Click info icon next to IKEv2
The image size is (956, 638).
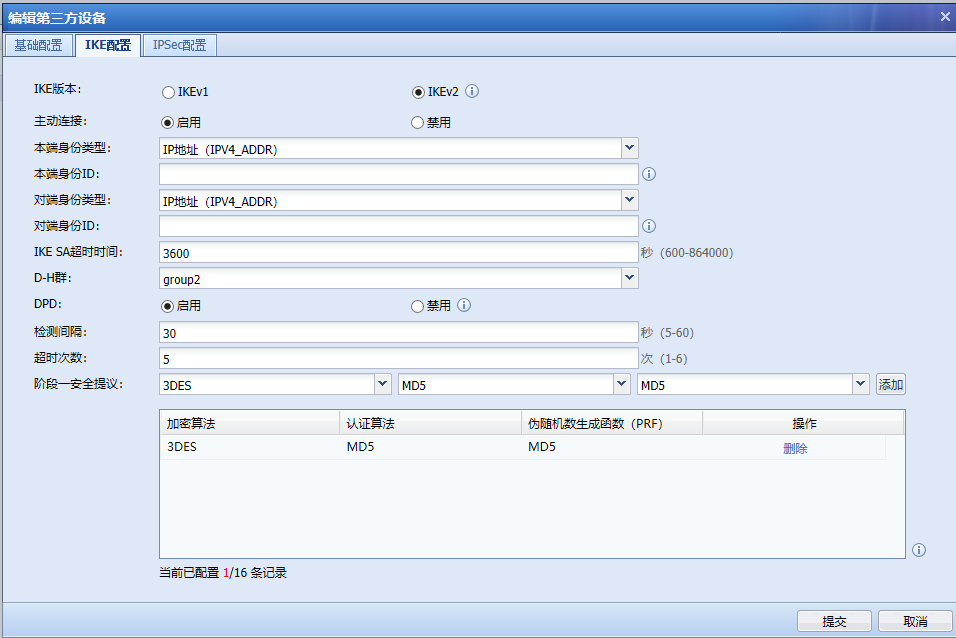tap(472, 91)
